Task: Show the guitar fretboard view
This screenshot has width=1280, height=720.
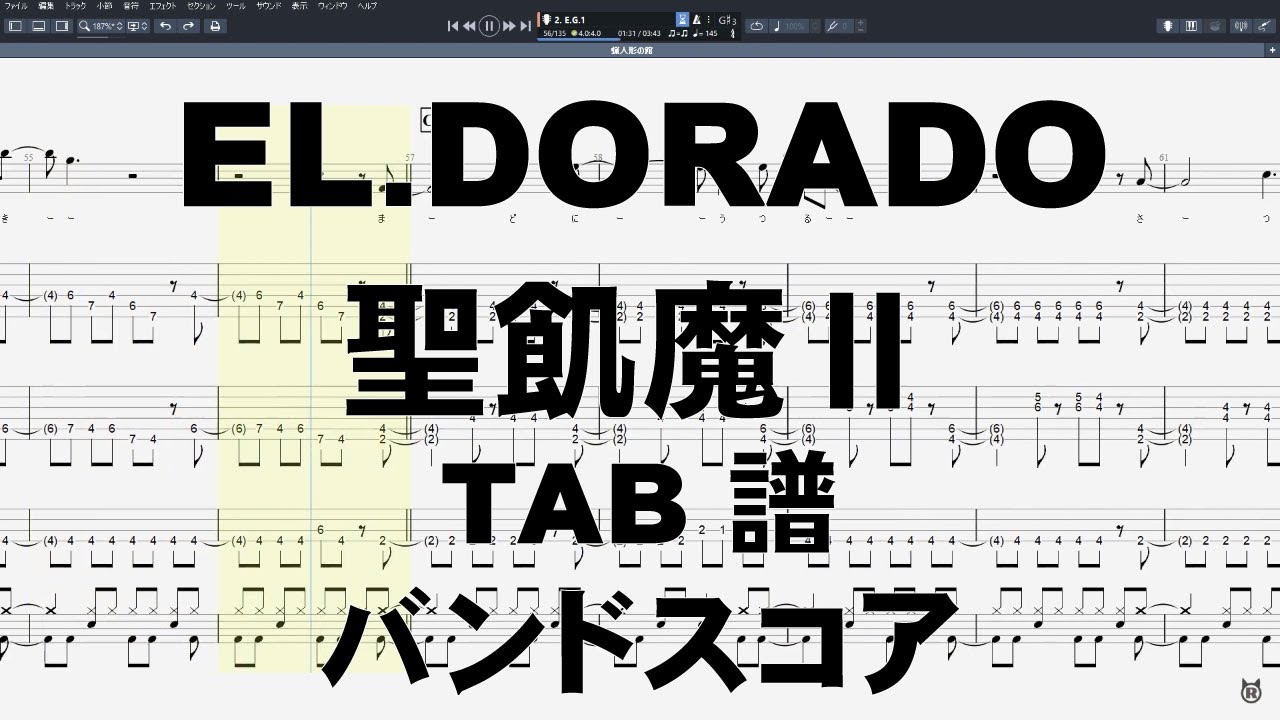Action: click(1168, 26)
